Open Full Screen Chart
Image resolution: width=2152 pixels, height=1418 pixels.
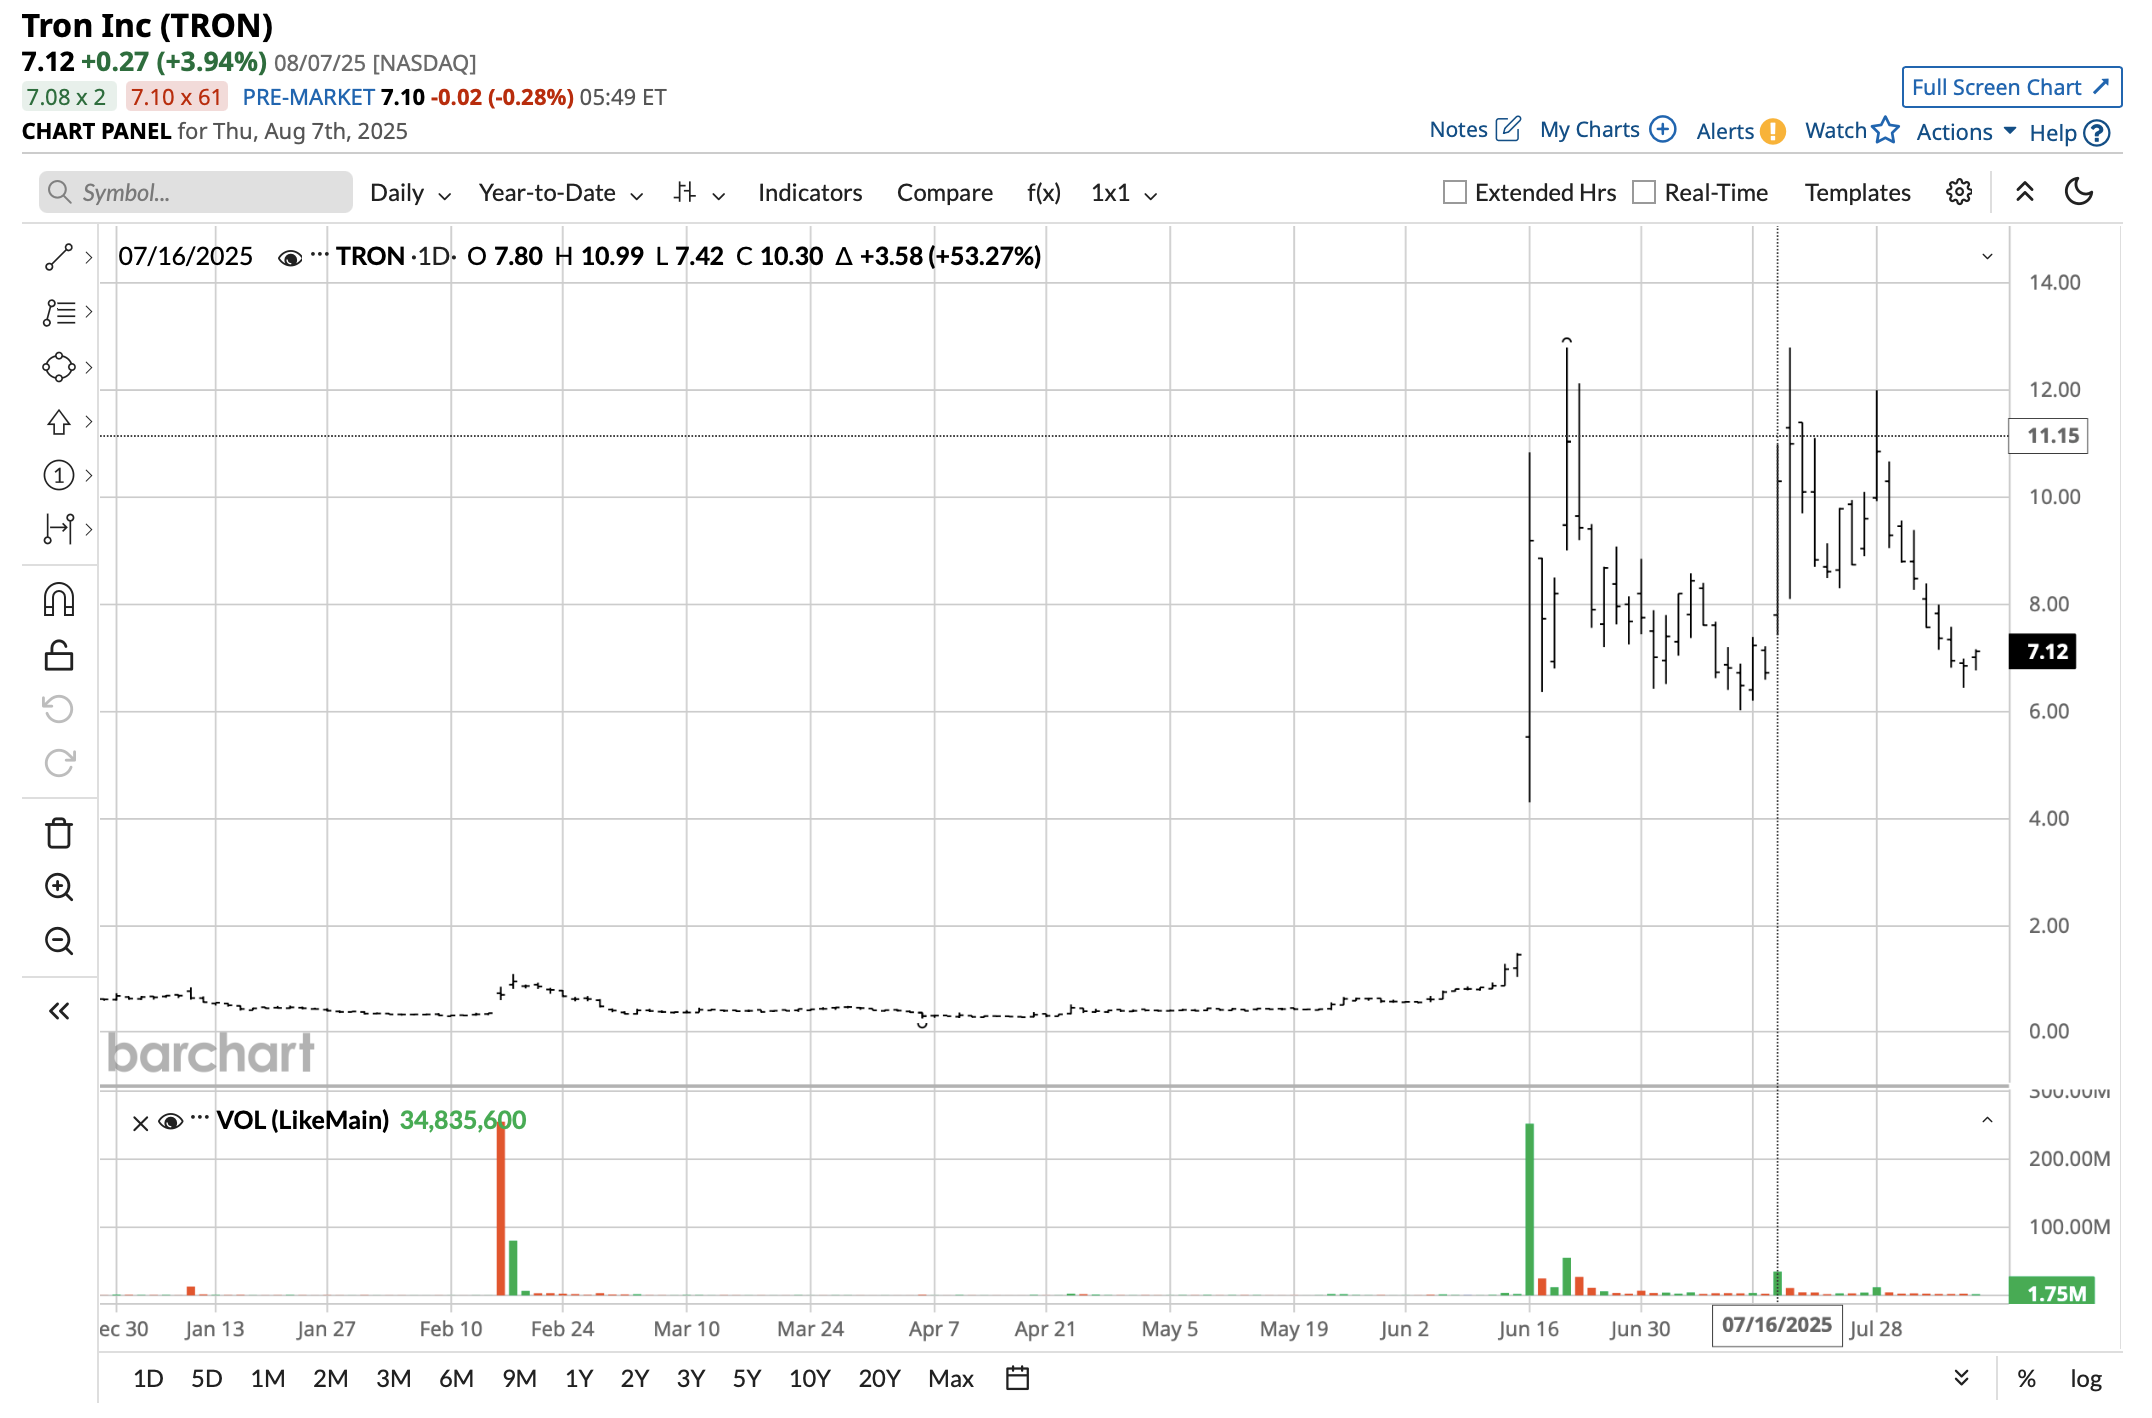click(x=2011, y=87)
